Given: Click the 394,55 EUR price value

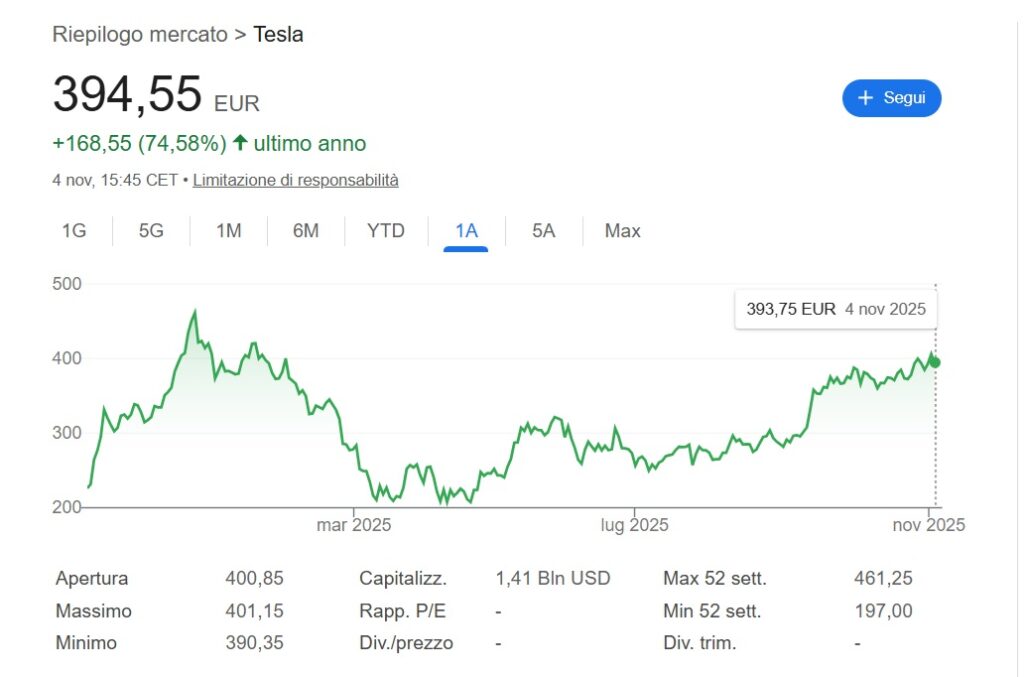Looking at the screenshot, I should (127, 95).
